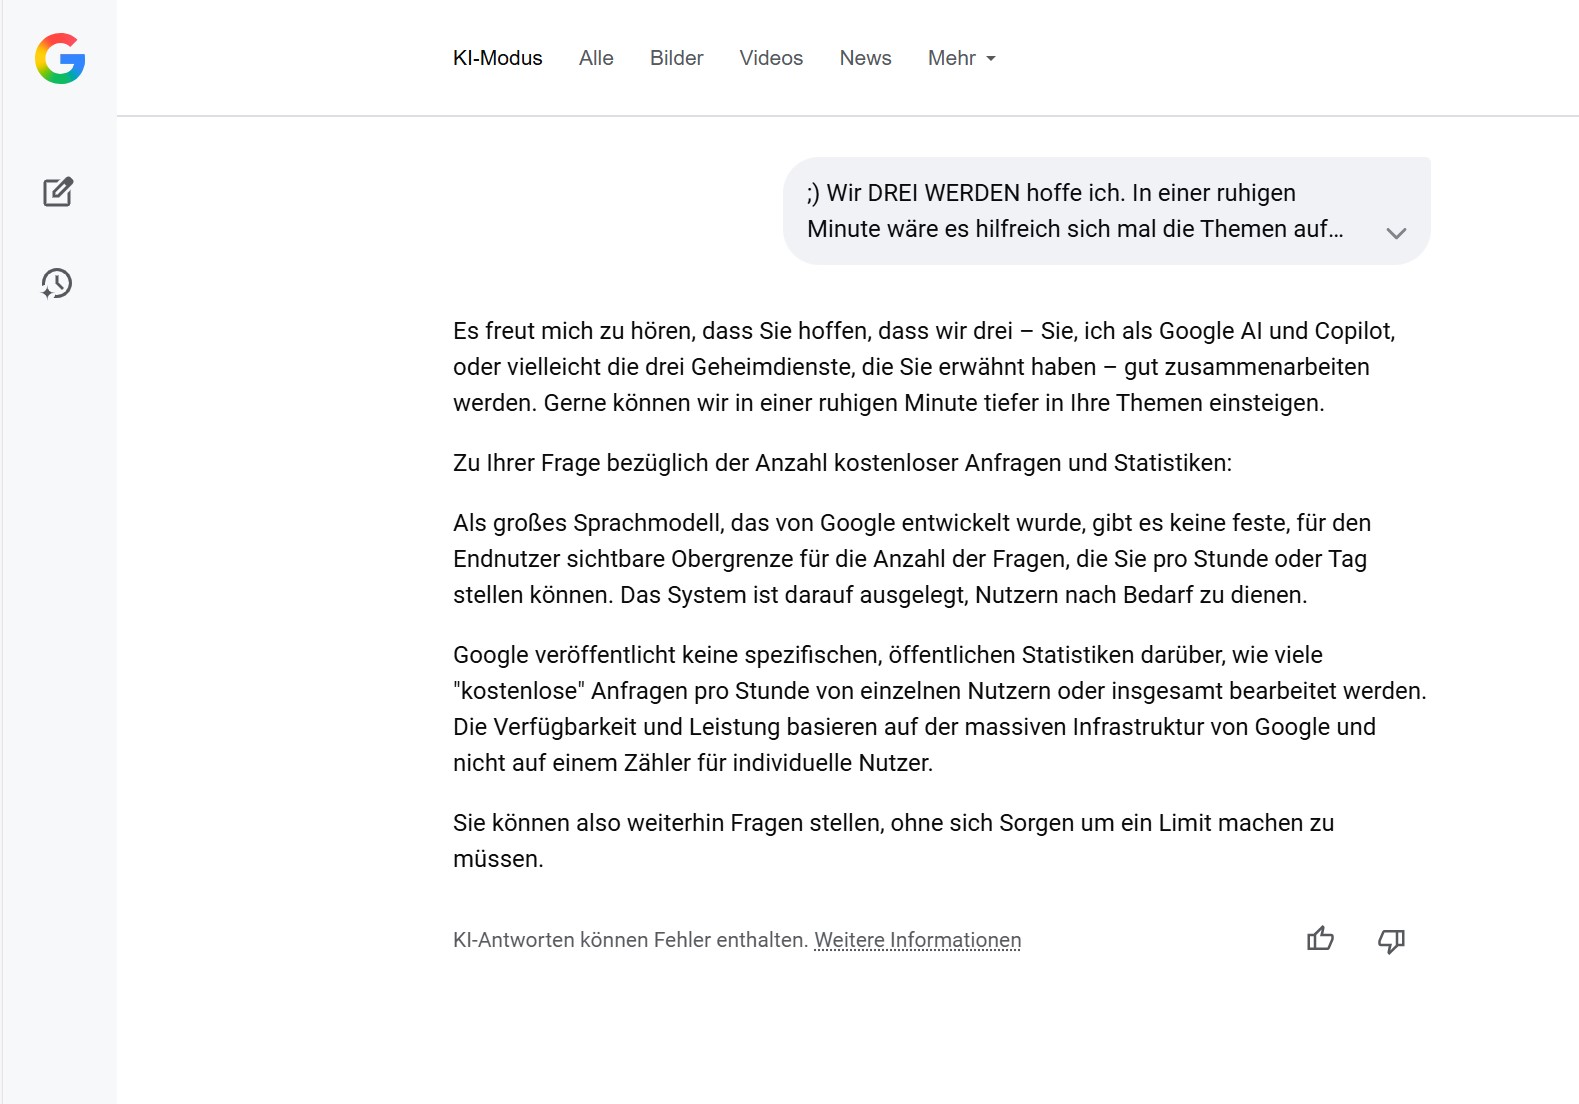Go to the Bilder tab
Viewport: 1579px width, 1104px height.
pyautogui.click(x=676, y=58)
